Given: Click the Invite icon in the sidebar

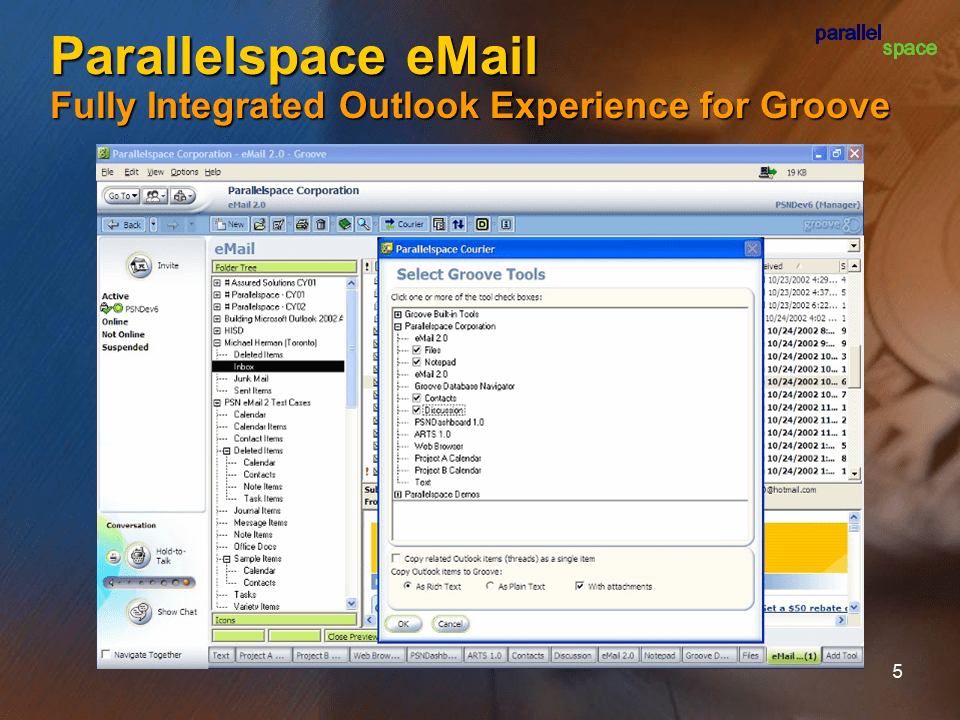Looking at the screenshot, I should click(x=139, y=266).
